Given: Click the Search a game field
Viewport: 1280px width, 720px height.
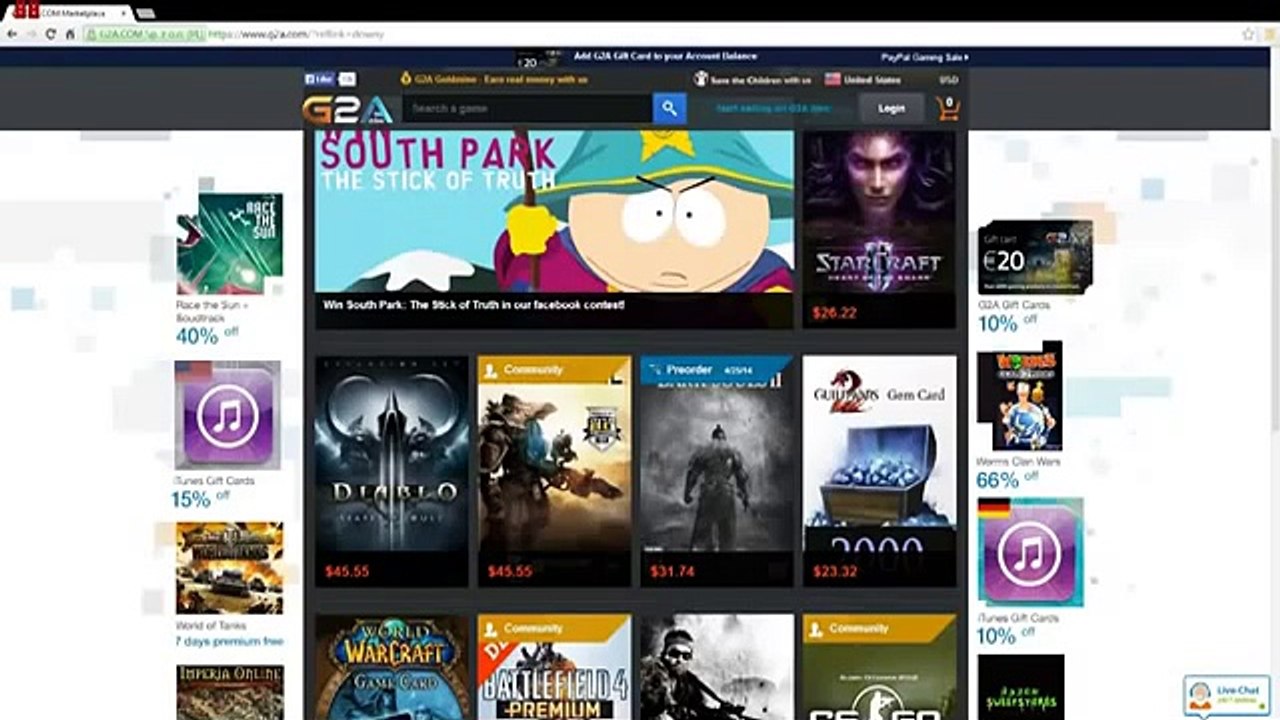Looking at the screenshot, I should pos(528,108).
